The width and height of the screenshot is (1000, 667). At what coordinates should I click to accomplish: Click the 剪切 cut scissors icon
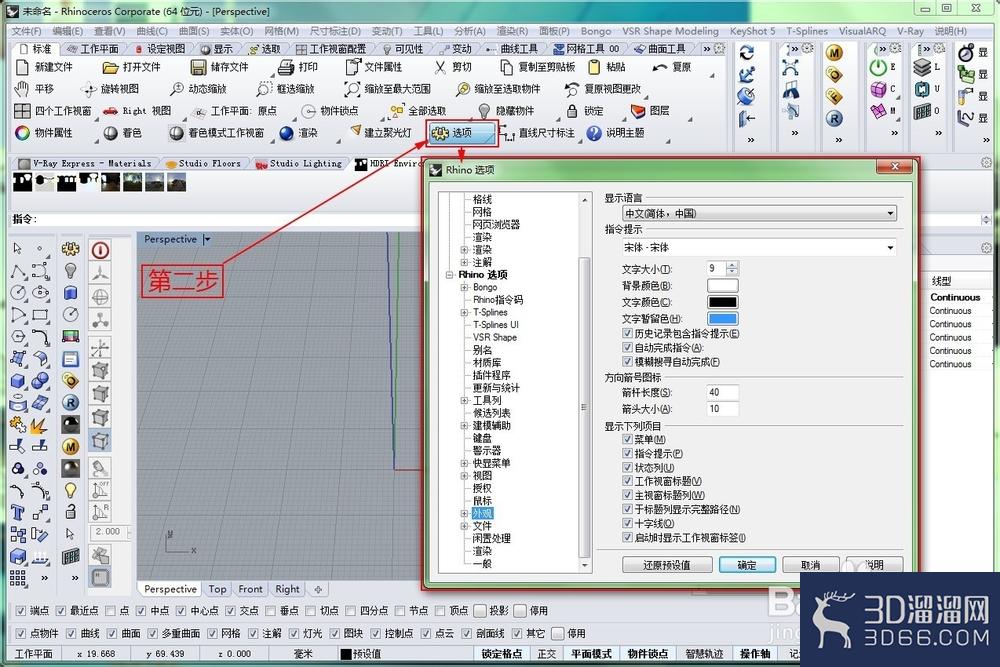[440, 67]
